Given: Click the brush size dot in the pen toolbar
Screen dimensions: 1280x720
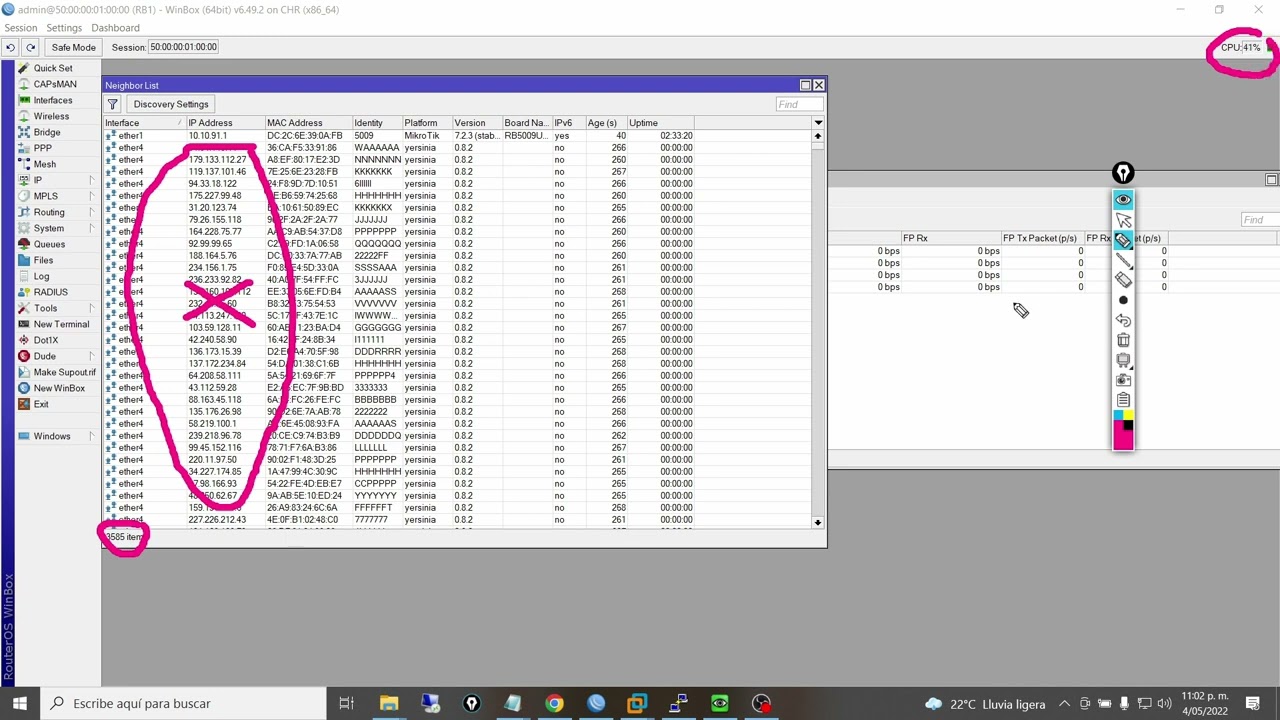Looking at the screenshot, I should (1123, 300).
